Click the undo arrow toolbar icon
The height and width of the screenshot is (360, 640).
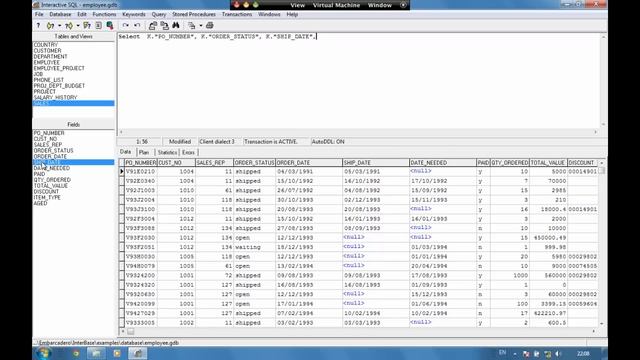pos(137,25)
